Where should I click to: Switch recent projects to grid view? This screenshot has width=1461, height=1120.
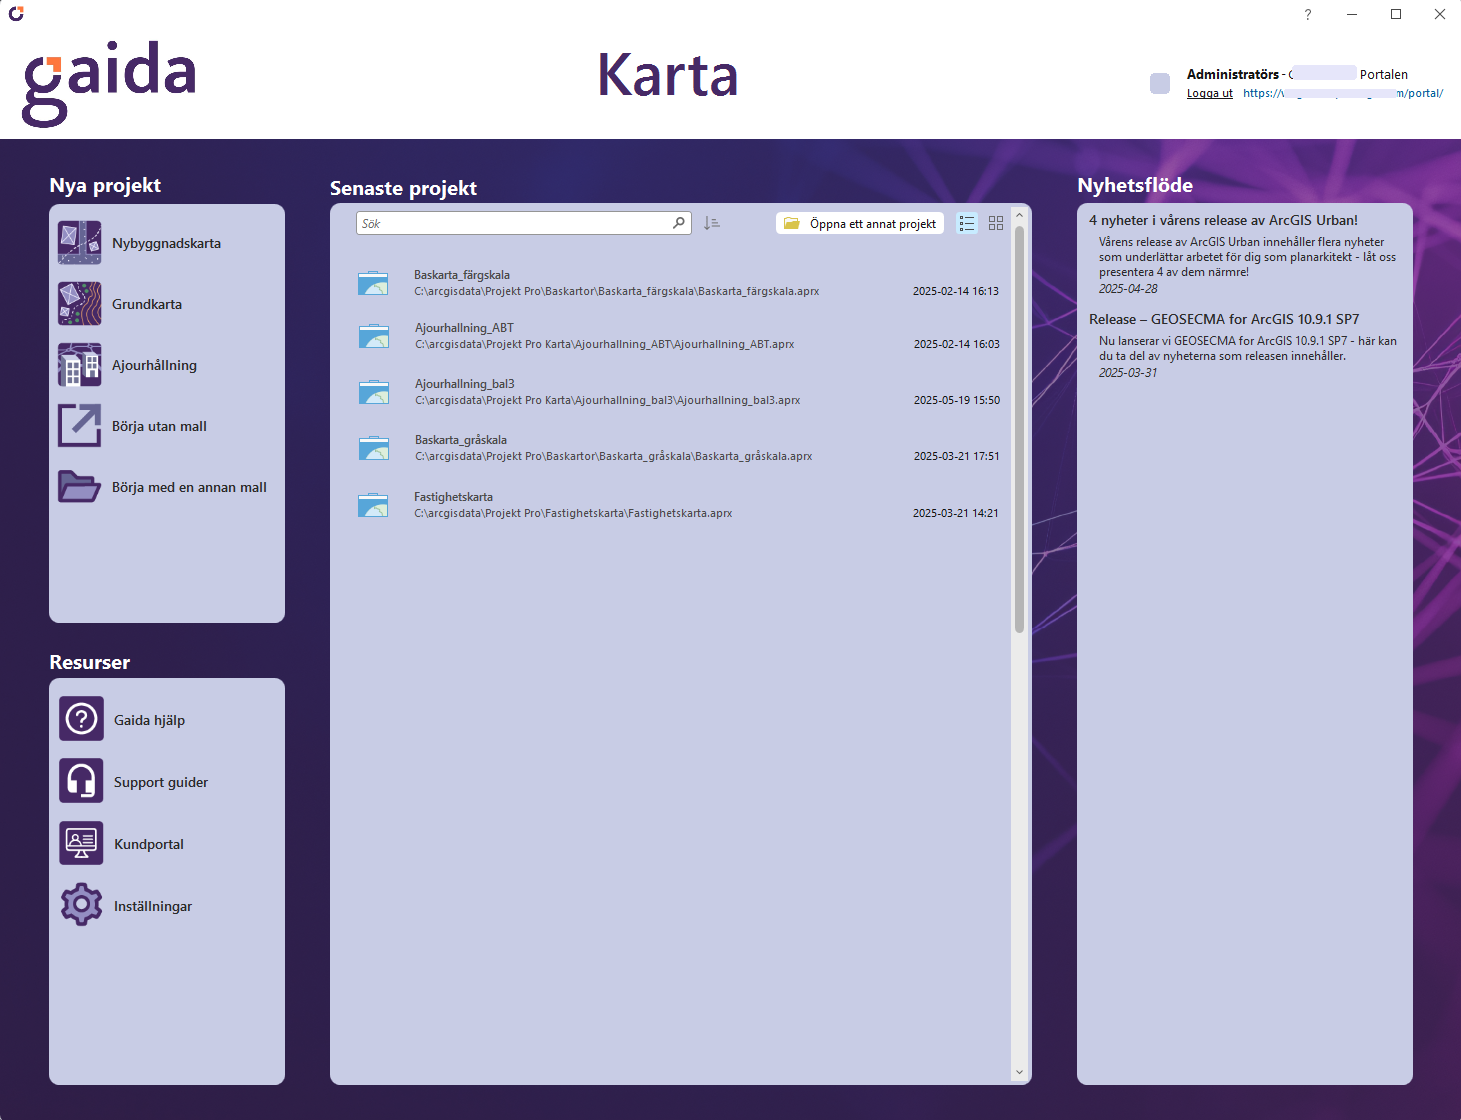(996, 224)
